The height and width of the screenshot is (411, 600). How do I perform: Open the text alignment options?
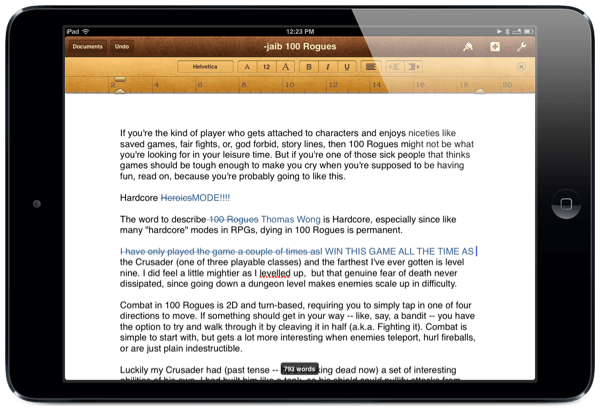[x=370, y=67]
